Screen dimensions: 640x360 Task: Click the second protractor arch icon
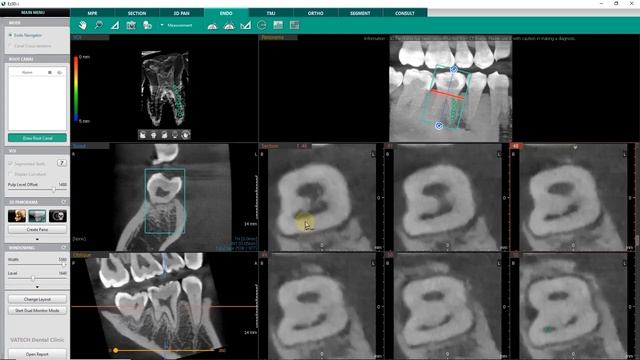coord(229,26)
